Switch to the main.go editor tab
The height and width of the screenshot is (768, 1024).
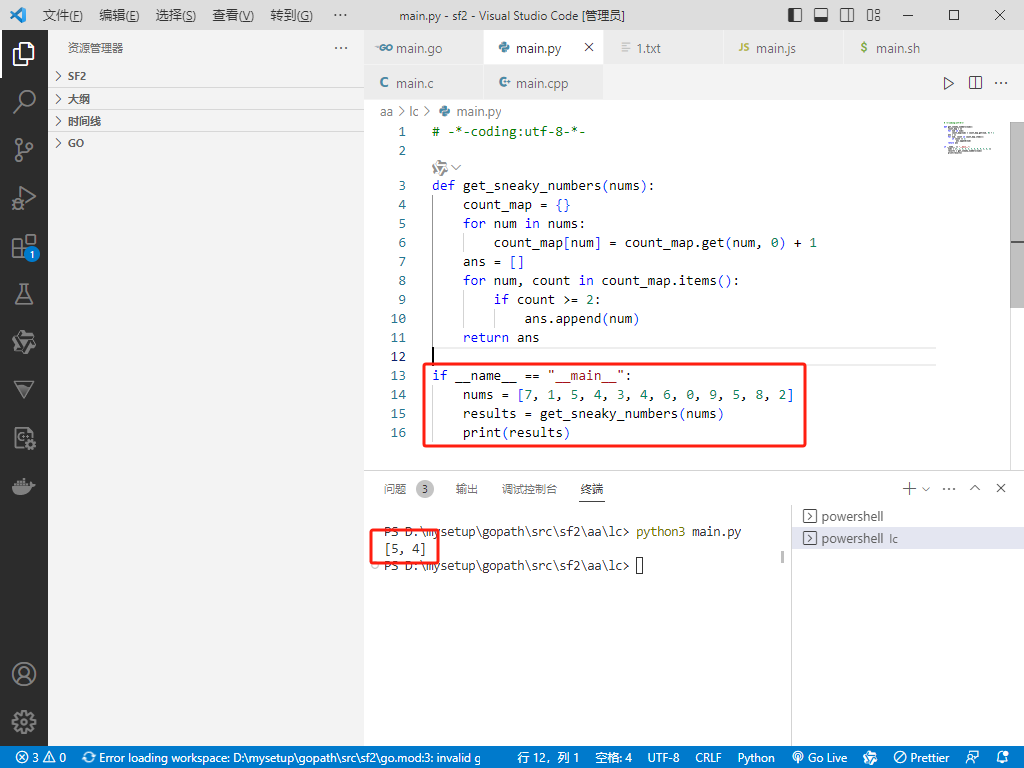[x=424, y=48]
